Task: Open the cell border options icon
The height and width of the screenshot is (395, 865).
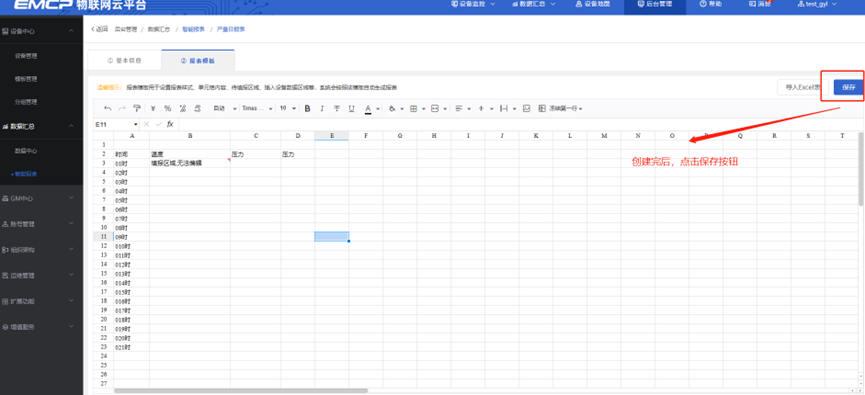Action: [x=413, y=109]
